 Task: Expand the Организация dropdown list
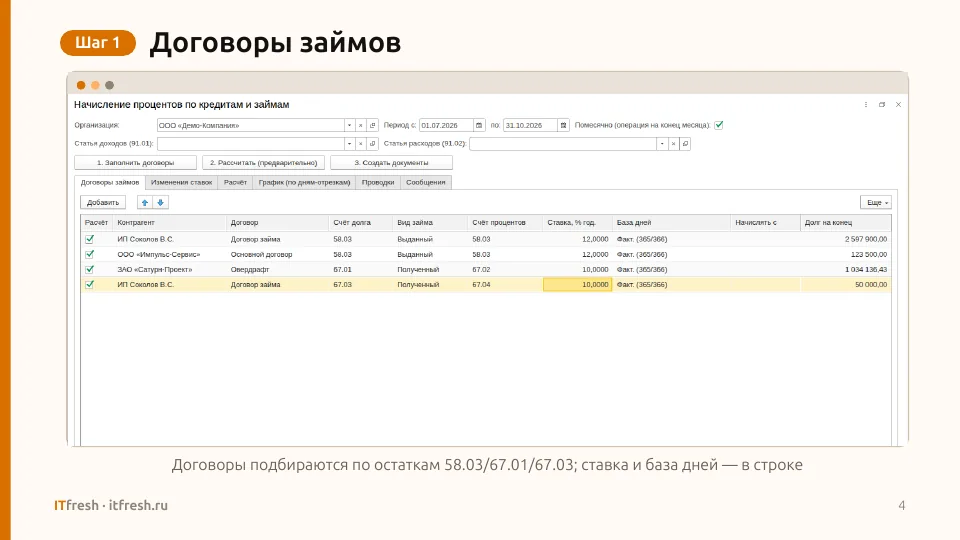click(x=349, y=126)
